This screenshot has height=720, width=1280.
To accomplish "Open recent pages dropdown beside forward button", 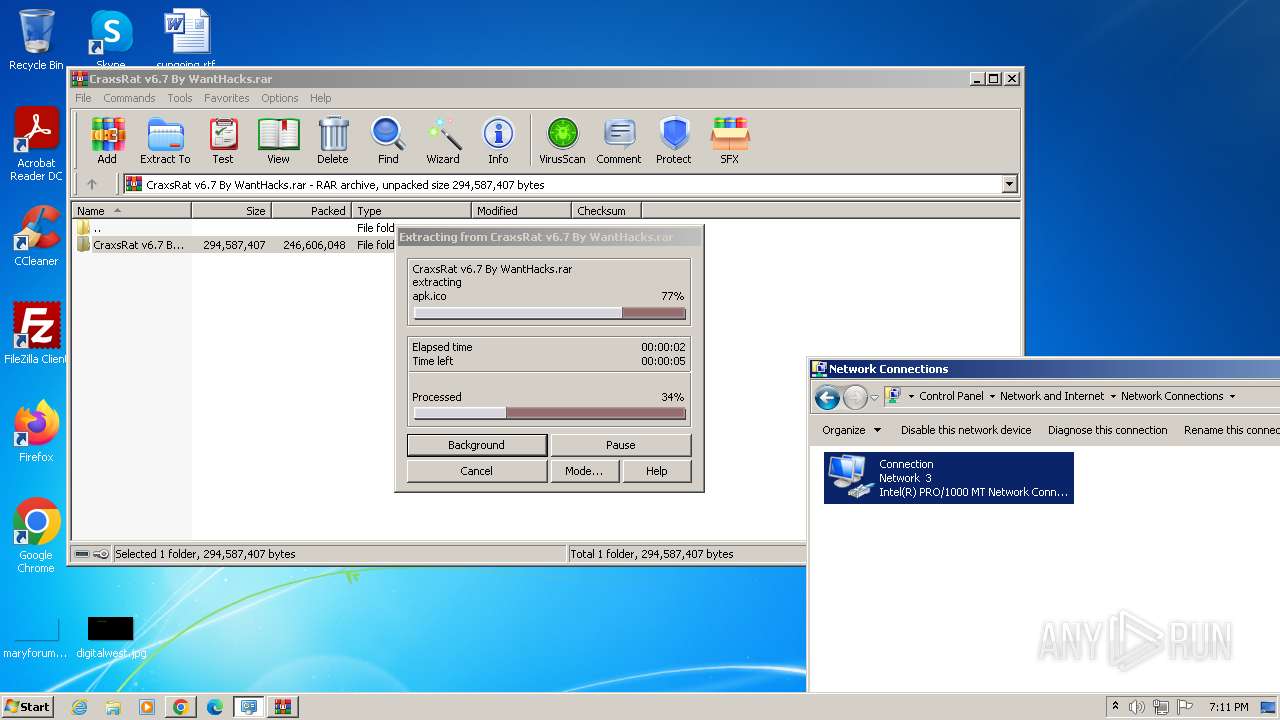I will pyautogui.click(x=874, y=397).
